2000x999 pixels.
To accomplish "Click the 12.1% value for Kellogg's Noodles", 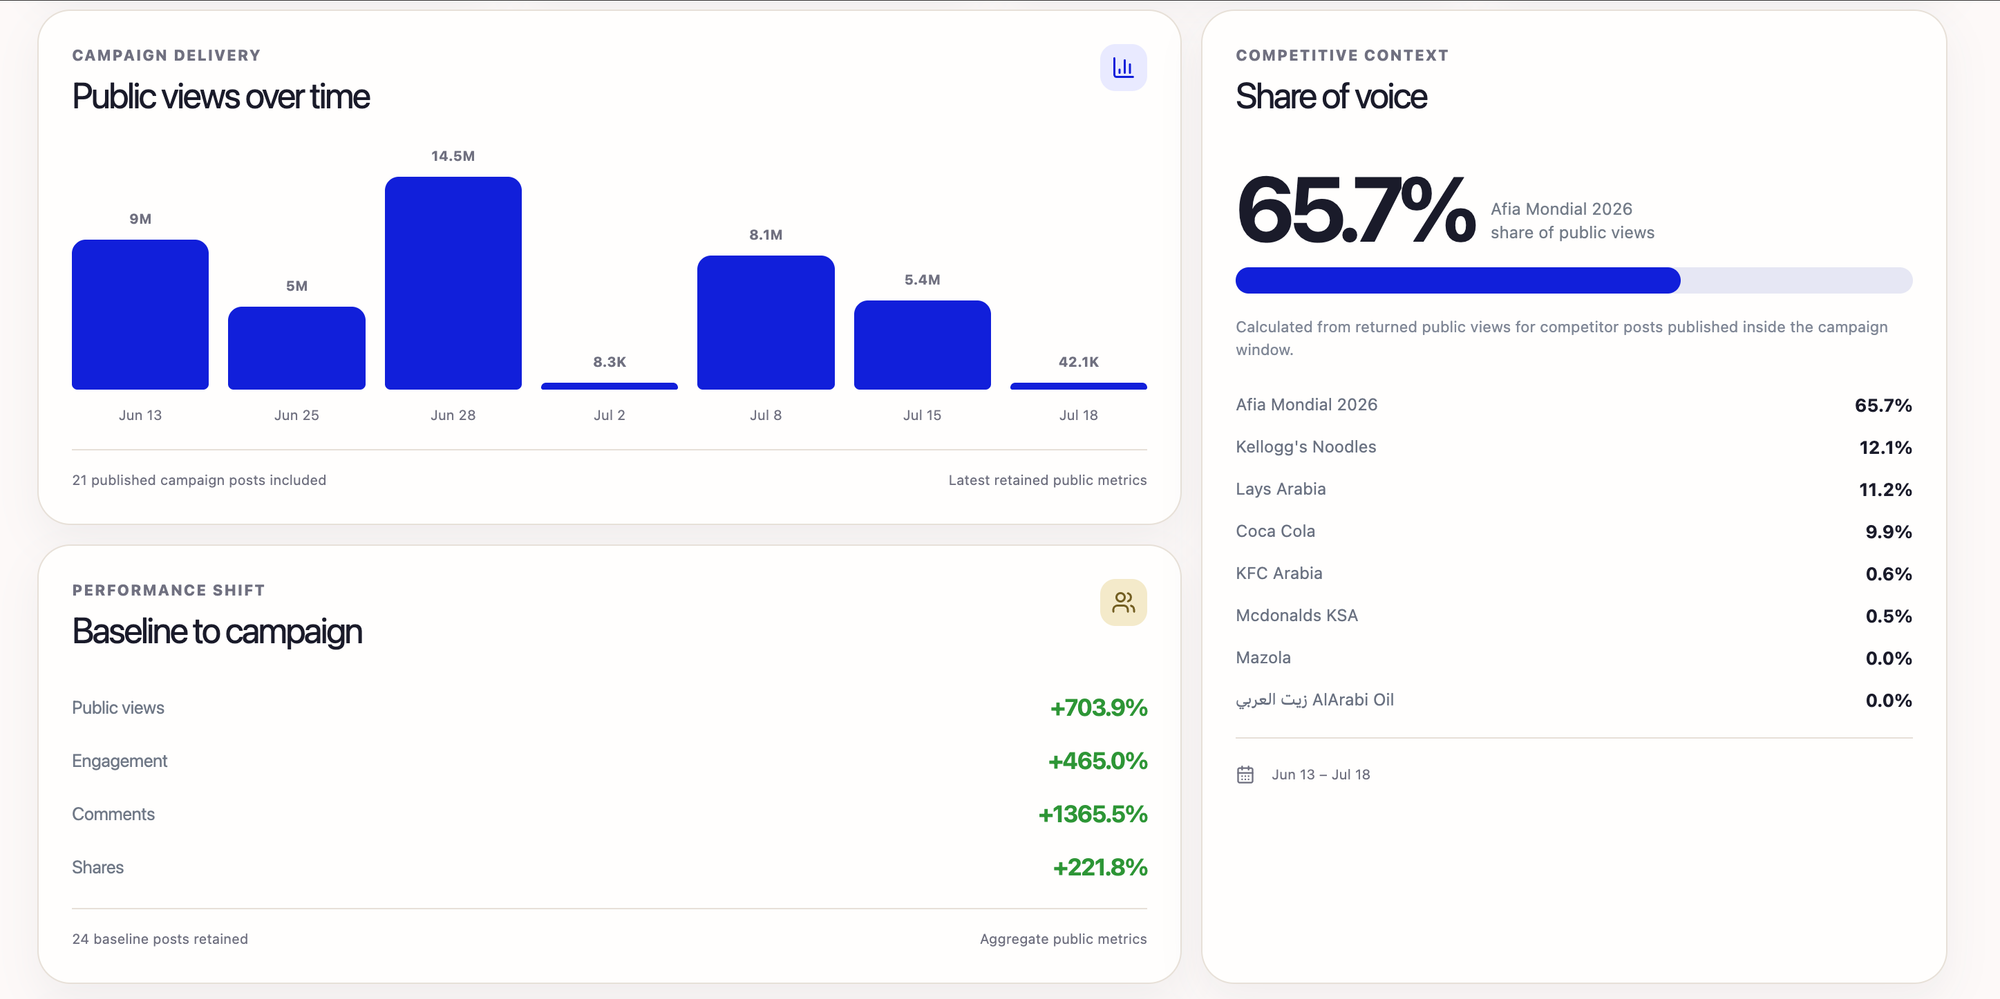I will click(x=1885, y=447).
